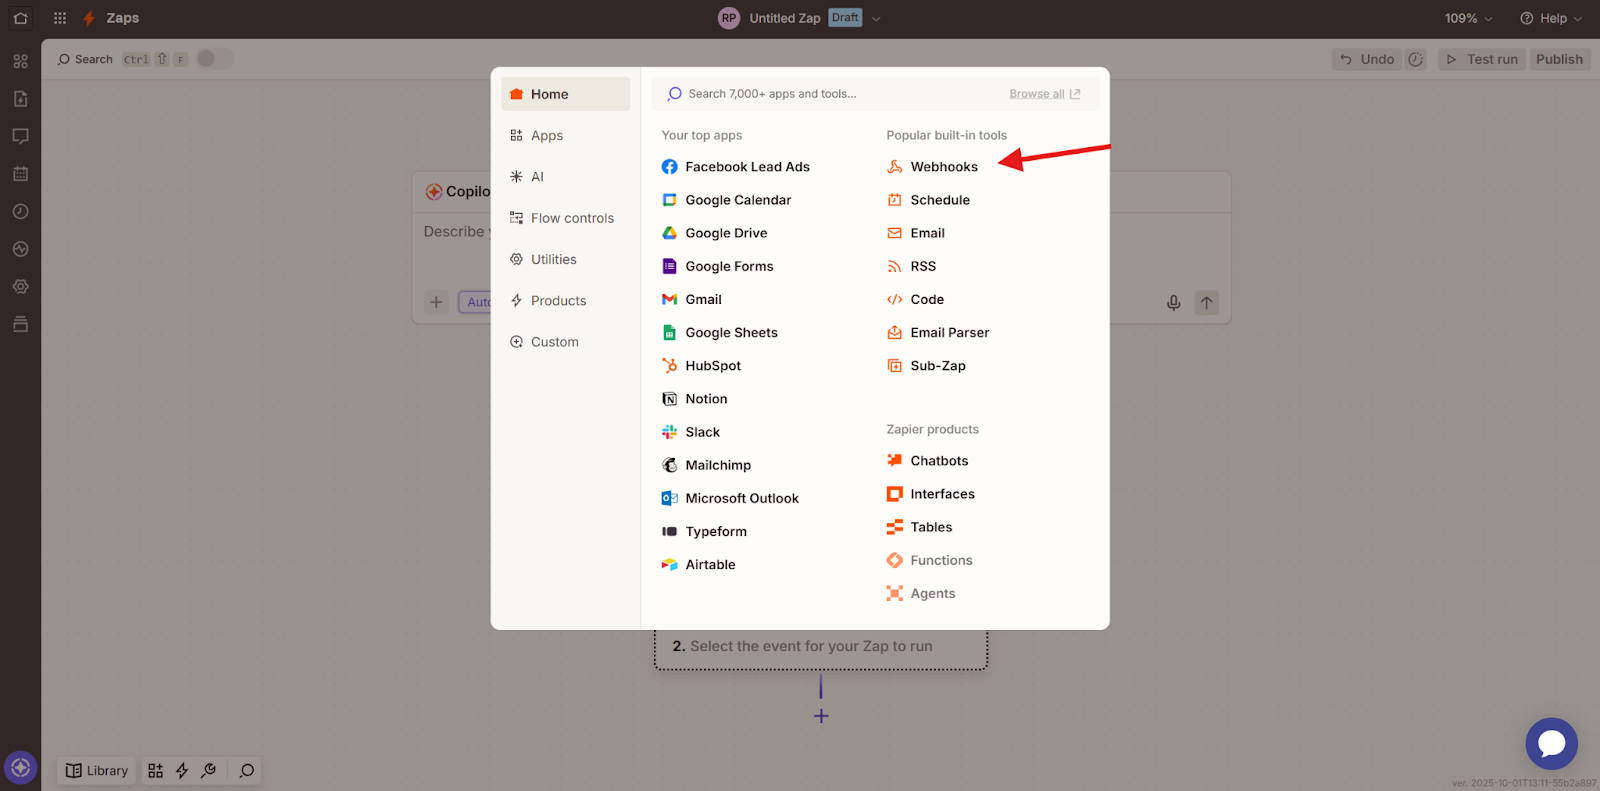Toggle the switch next to Search shortcut

[214, 59]
